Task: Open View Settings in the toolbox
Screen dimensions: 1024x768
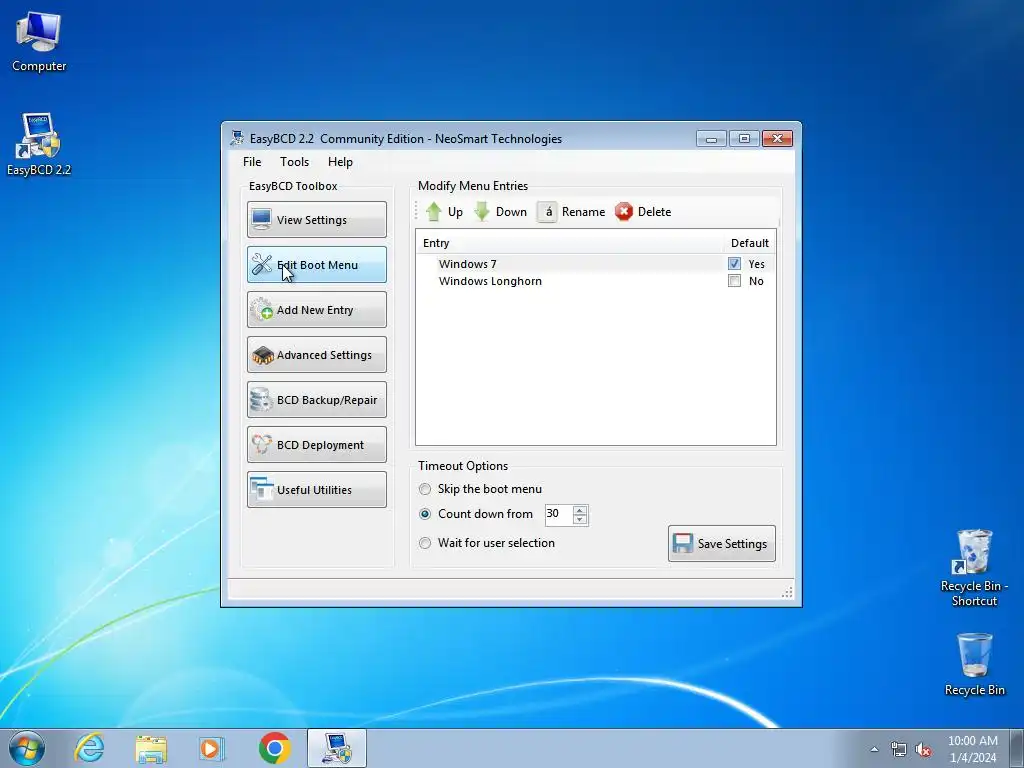Action: [x=317, y=219]
